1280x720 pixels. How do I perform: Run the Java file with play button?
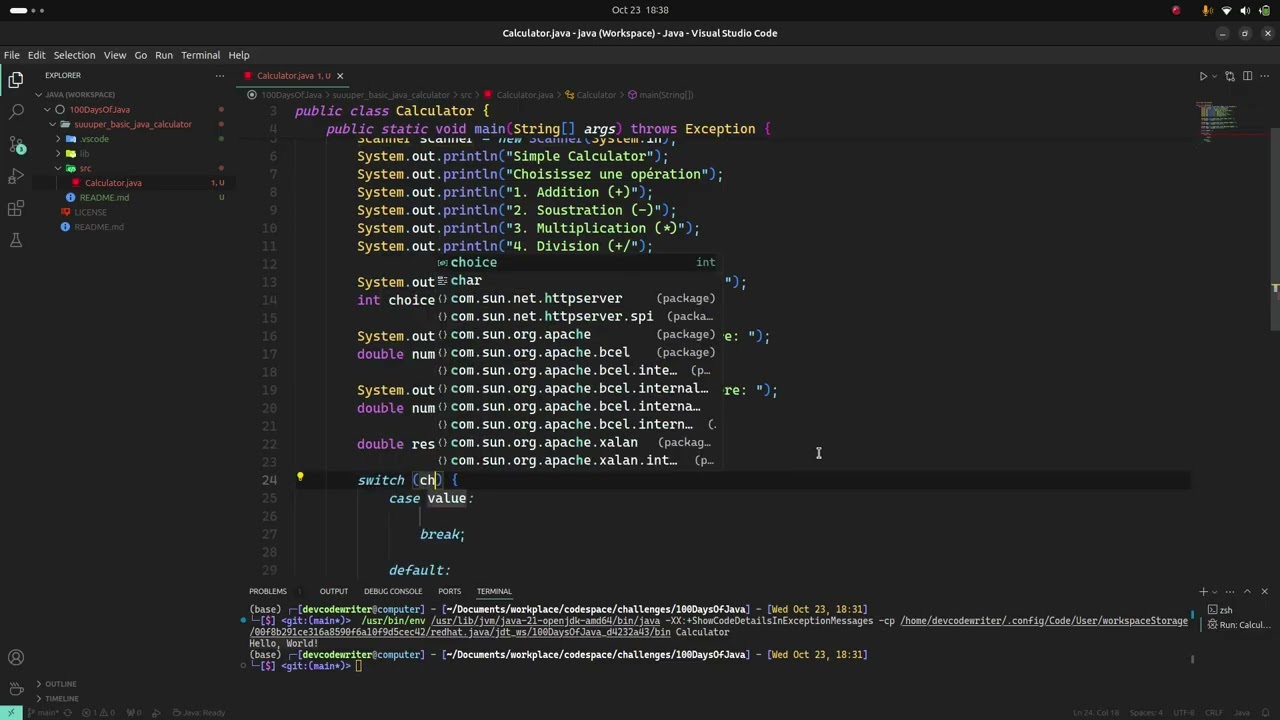[1203, 76]
